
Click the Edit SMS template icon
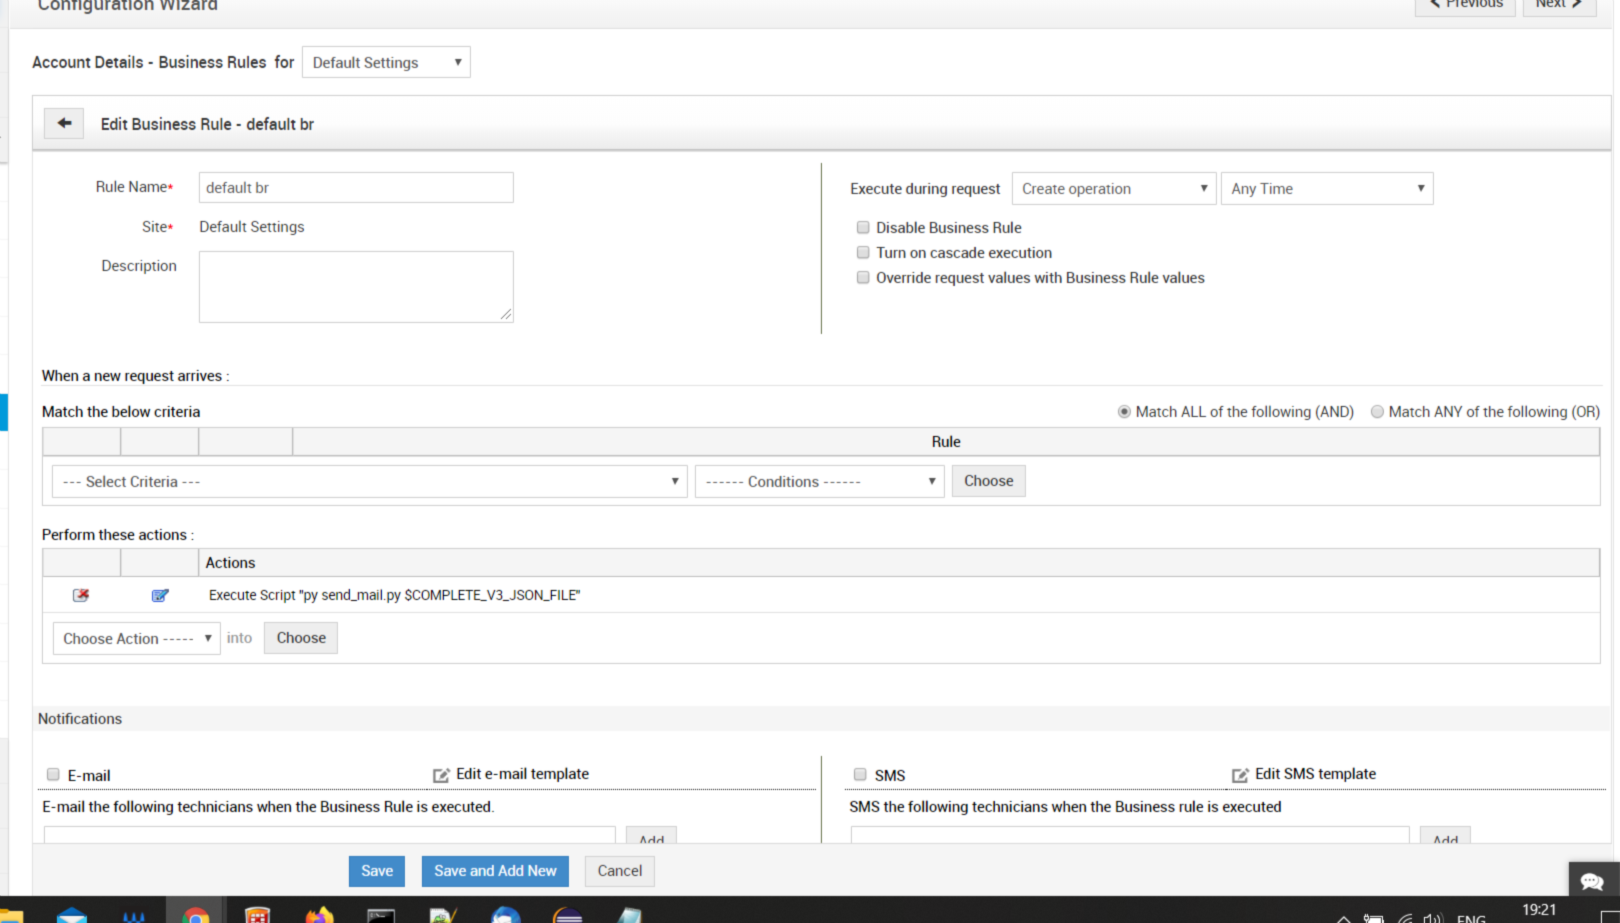pos(1240,775)
